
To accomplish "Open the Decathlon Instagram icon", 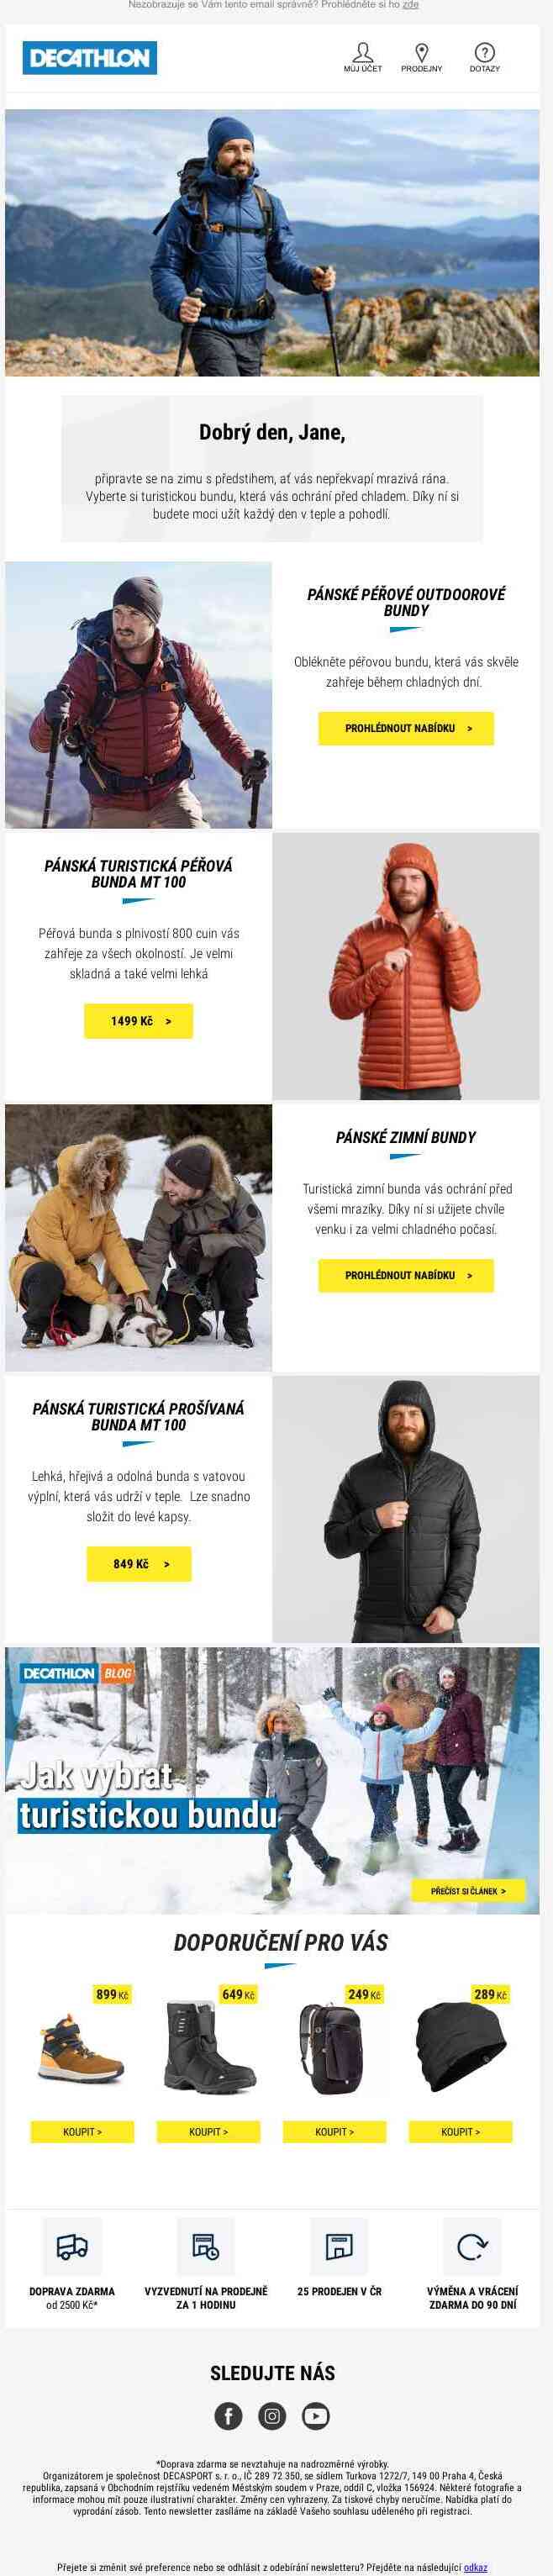I will click(x=272, y=2416).
